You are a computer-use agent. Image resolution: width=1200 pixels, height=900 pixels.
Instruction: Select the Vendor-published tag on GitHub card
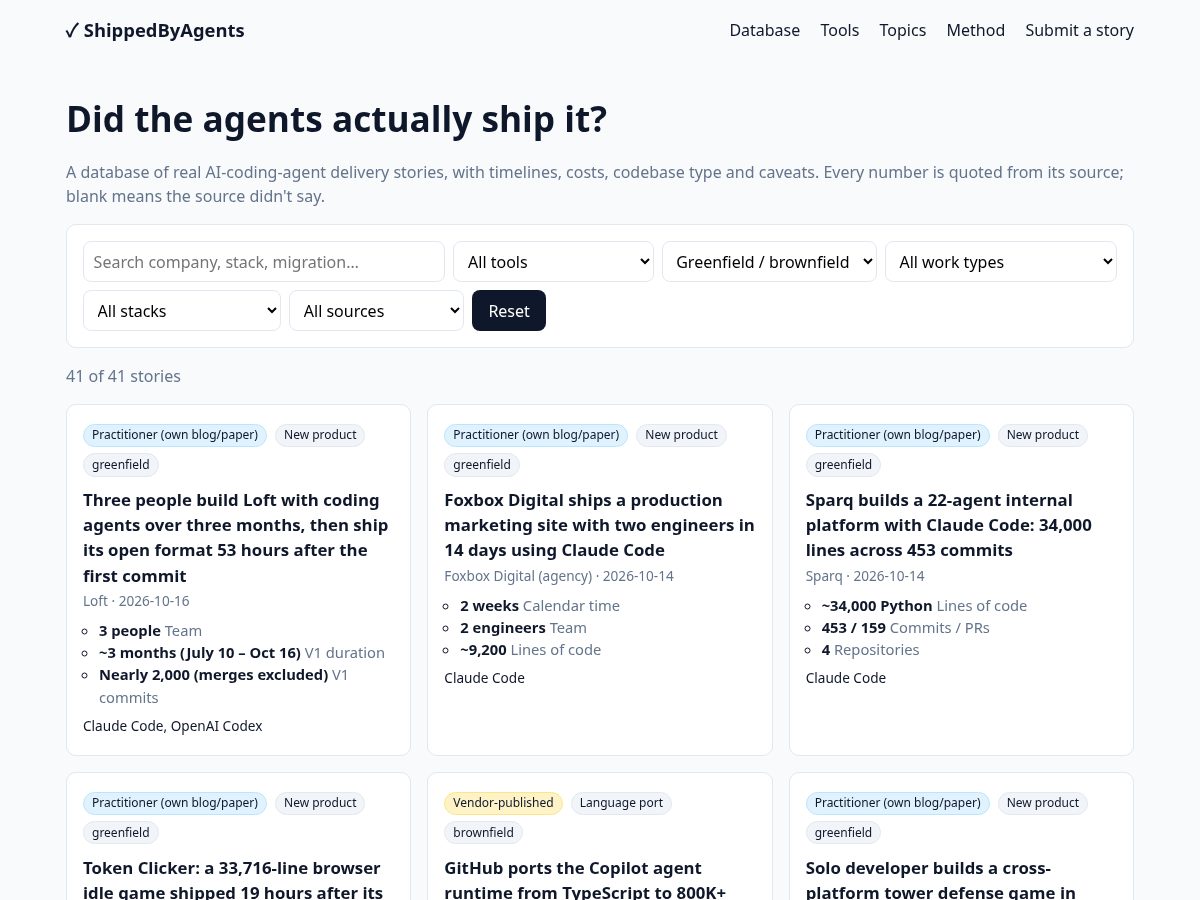point(503,803)
